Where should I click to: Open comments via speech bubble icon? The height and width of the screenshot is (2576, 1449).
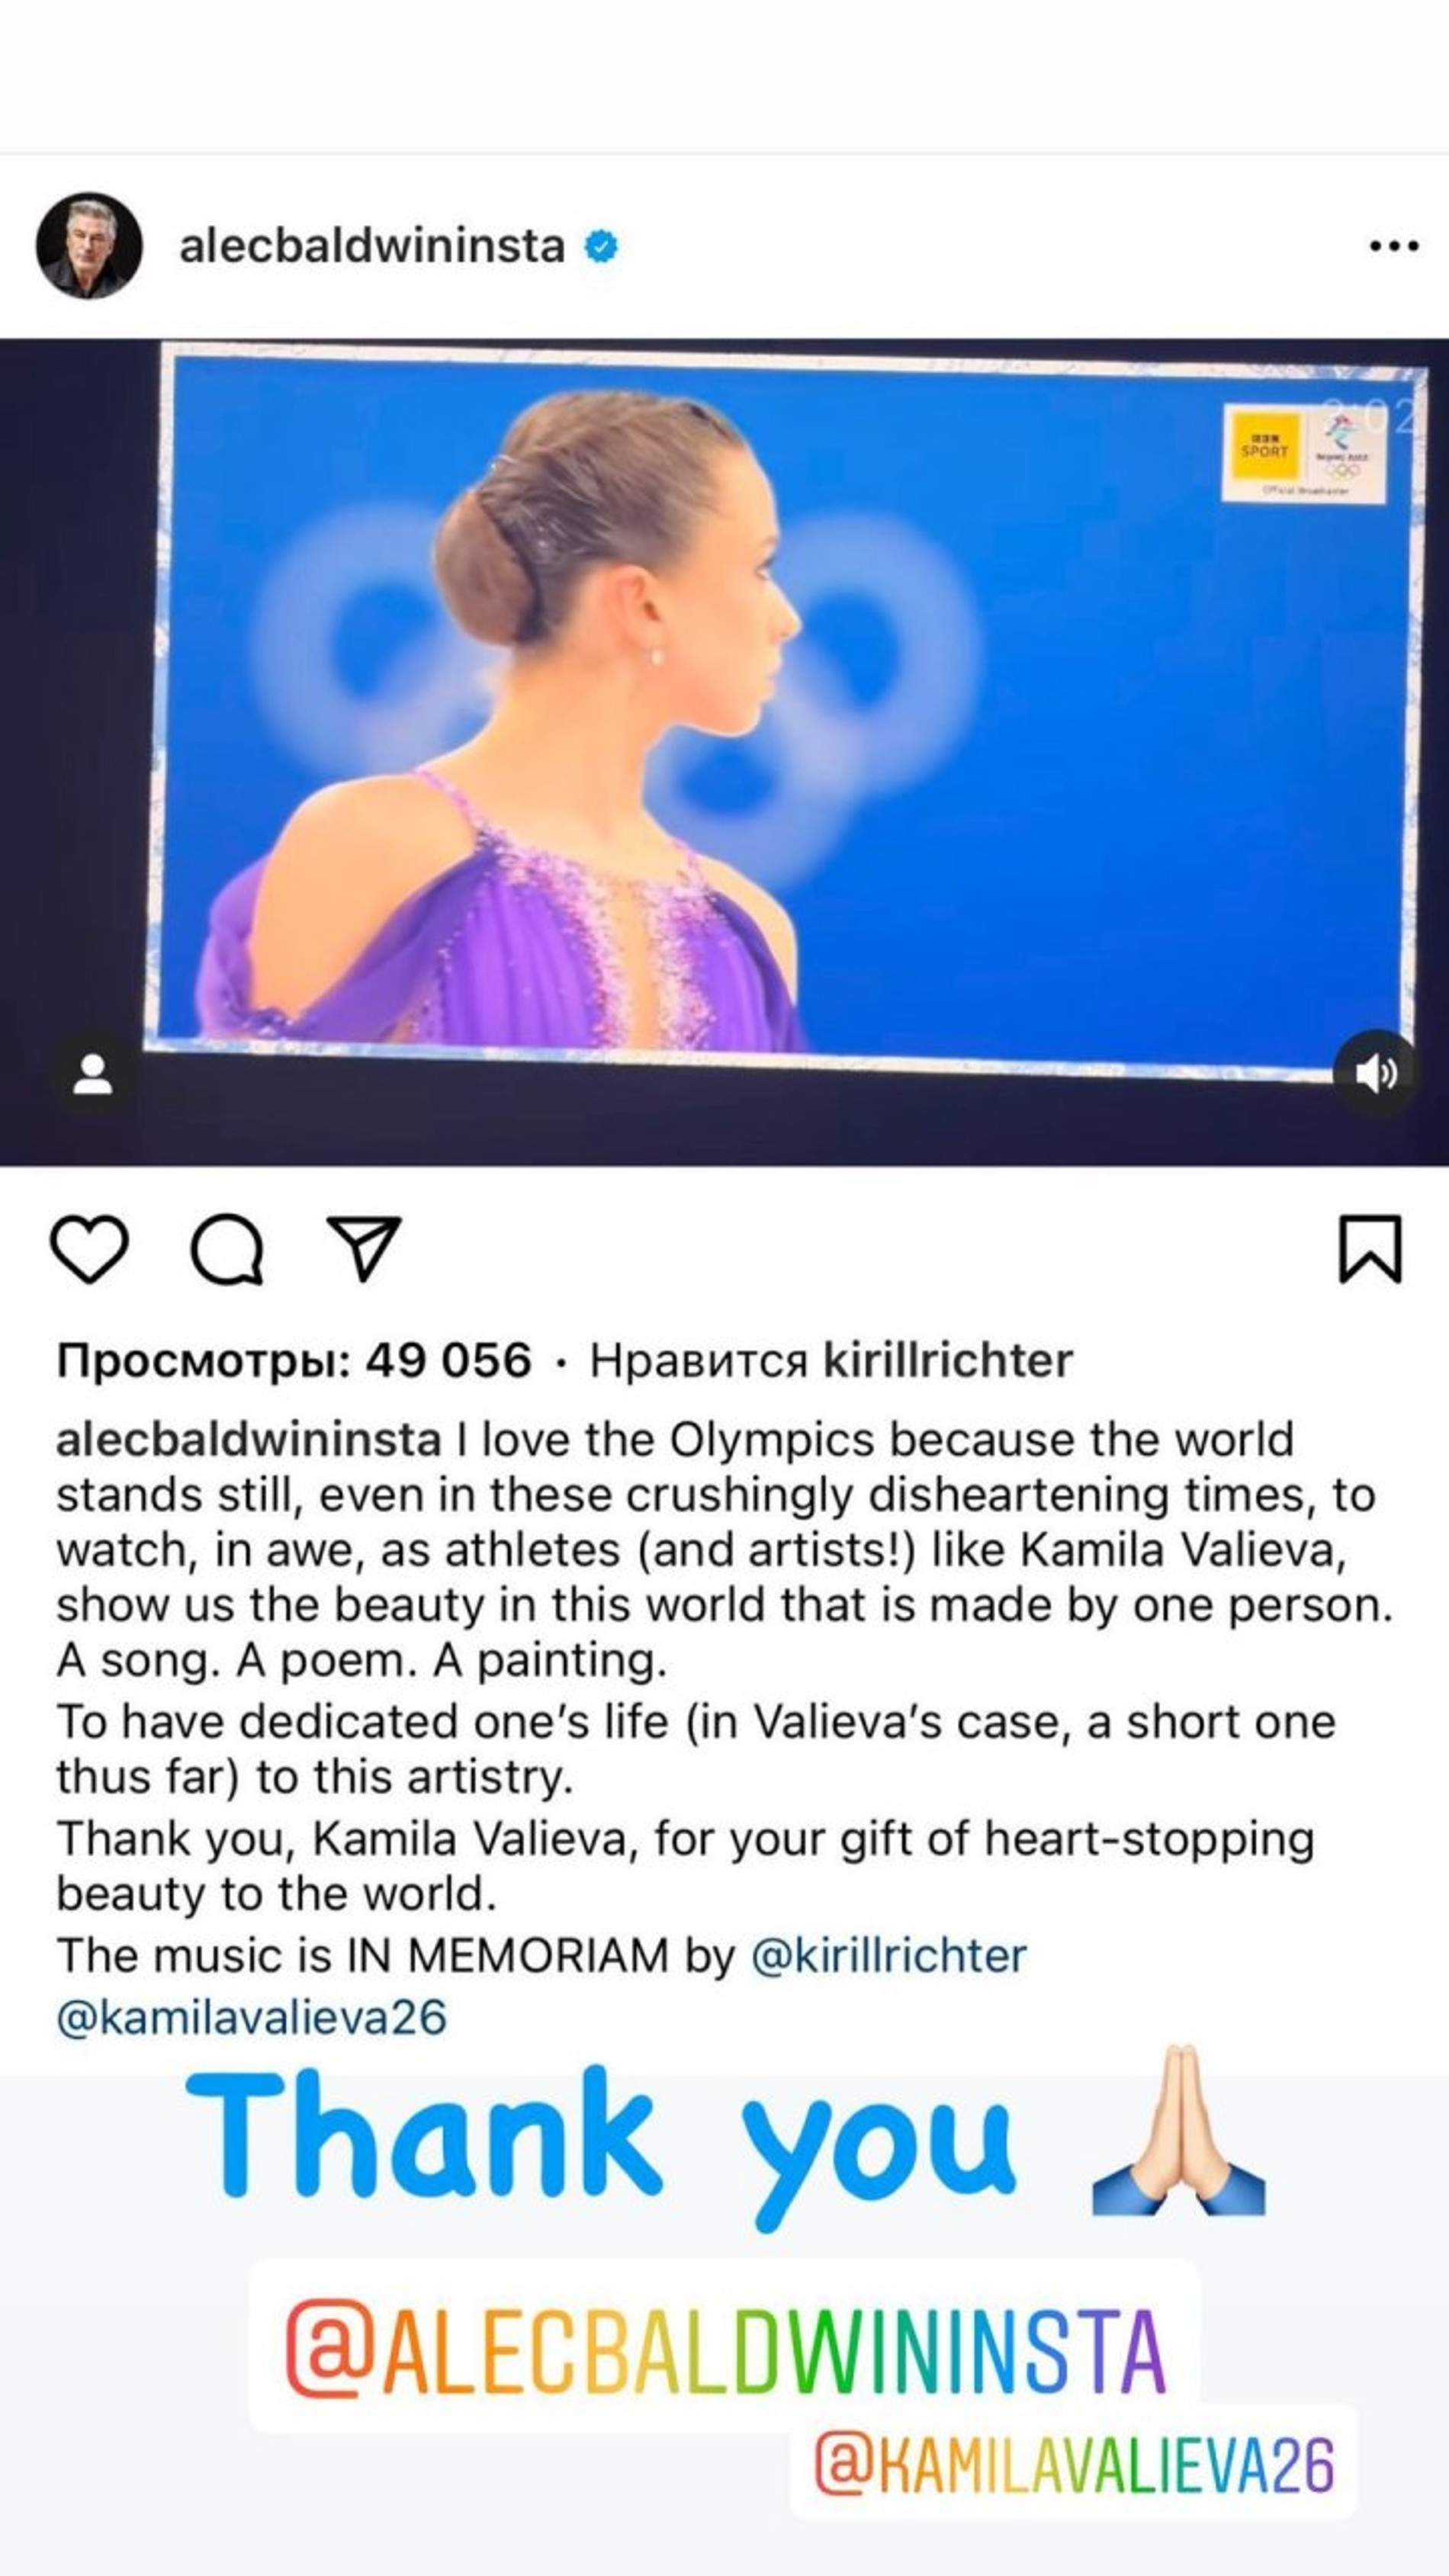(227, 1248)
